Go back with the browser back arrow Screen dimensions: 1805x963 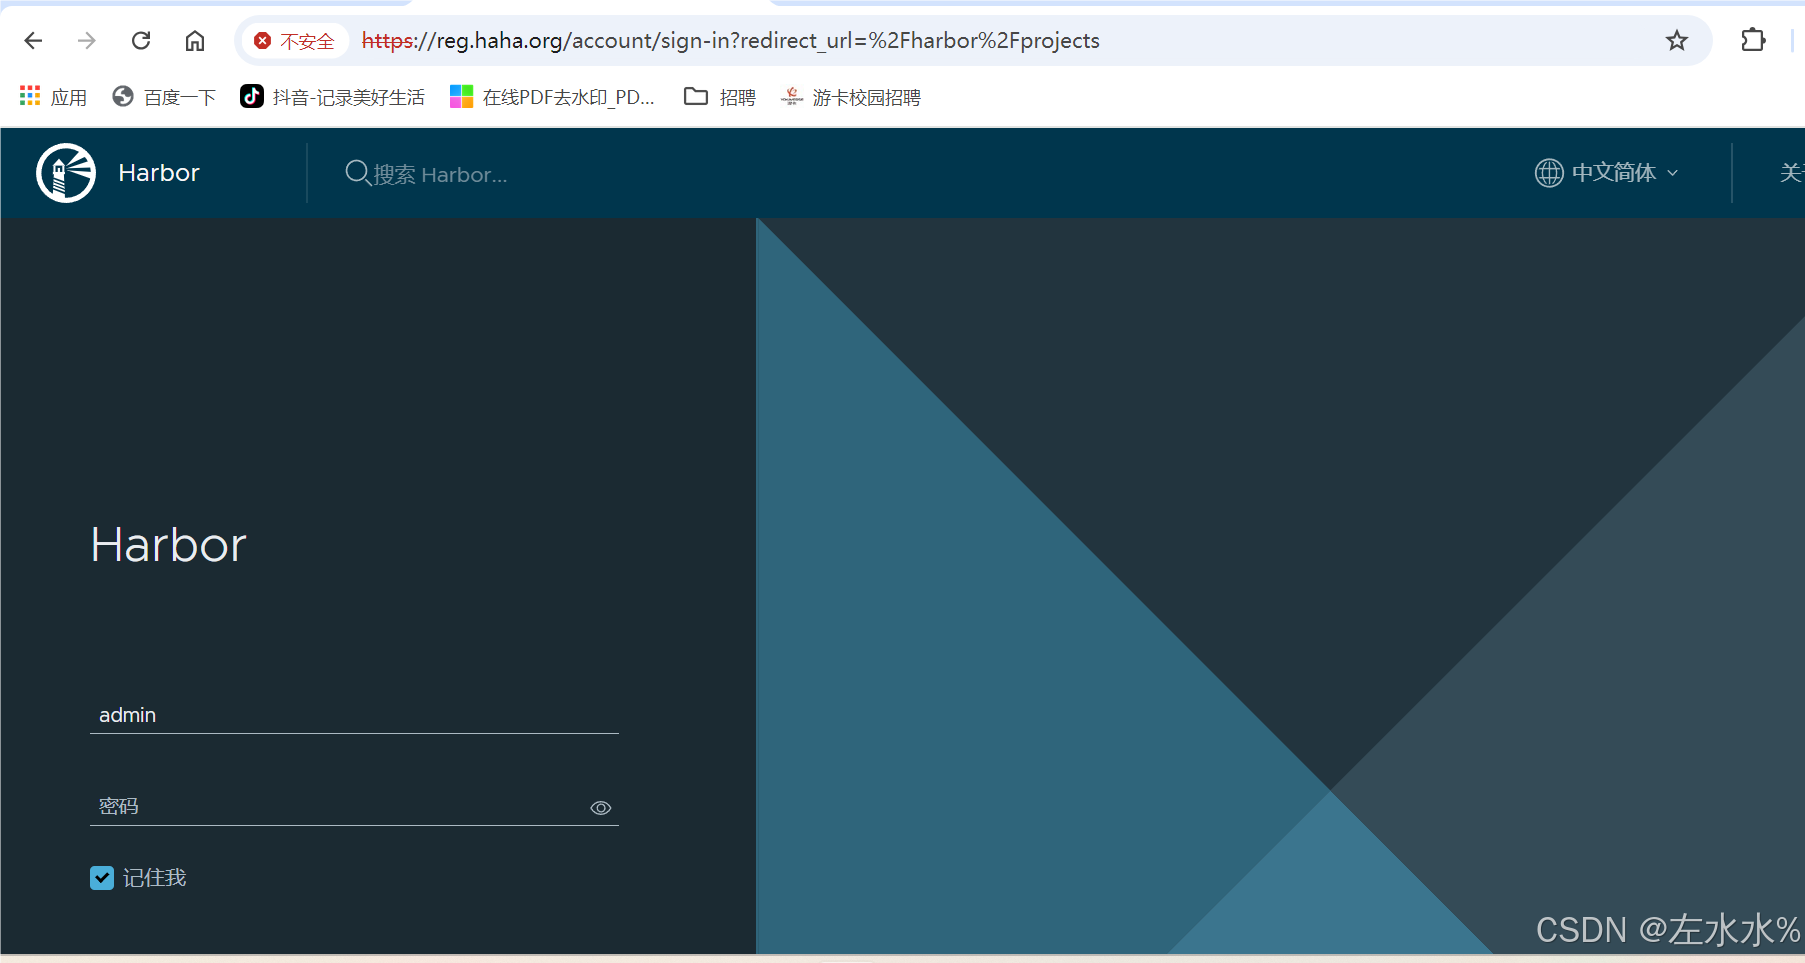33,40
